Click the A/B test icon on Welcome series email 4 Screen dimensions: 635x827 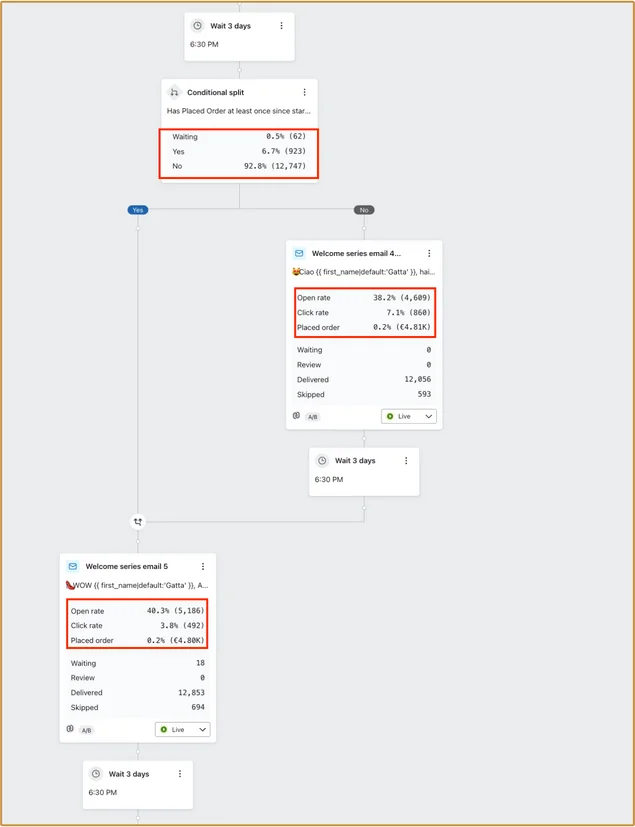[296, 416]
